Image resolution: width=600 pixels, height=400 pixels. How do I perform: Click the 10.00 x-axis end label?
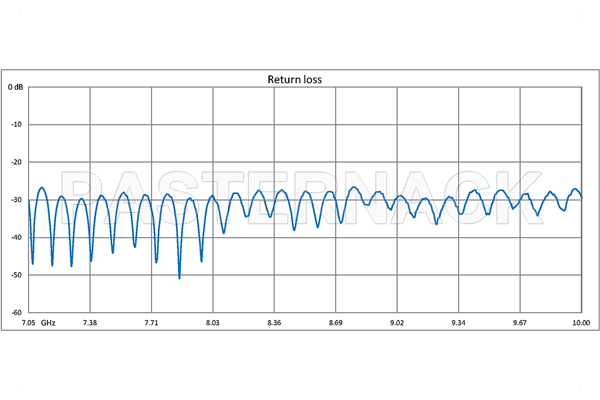[579, 323]
